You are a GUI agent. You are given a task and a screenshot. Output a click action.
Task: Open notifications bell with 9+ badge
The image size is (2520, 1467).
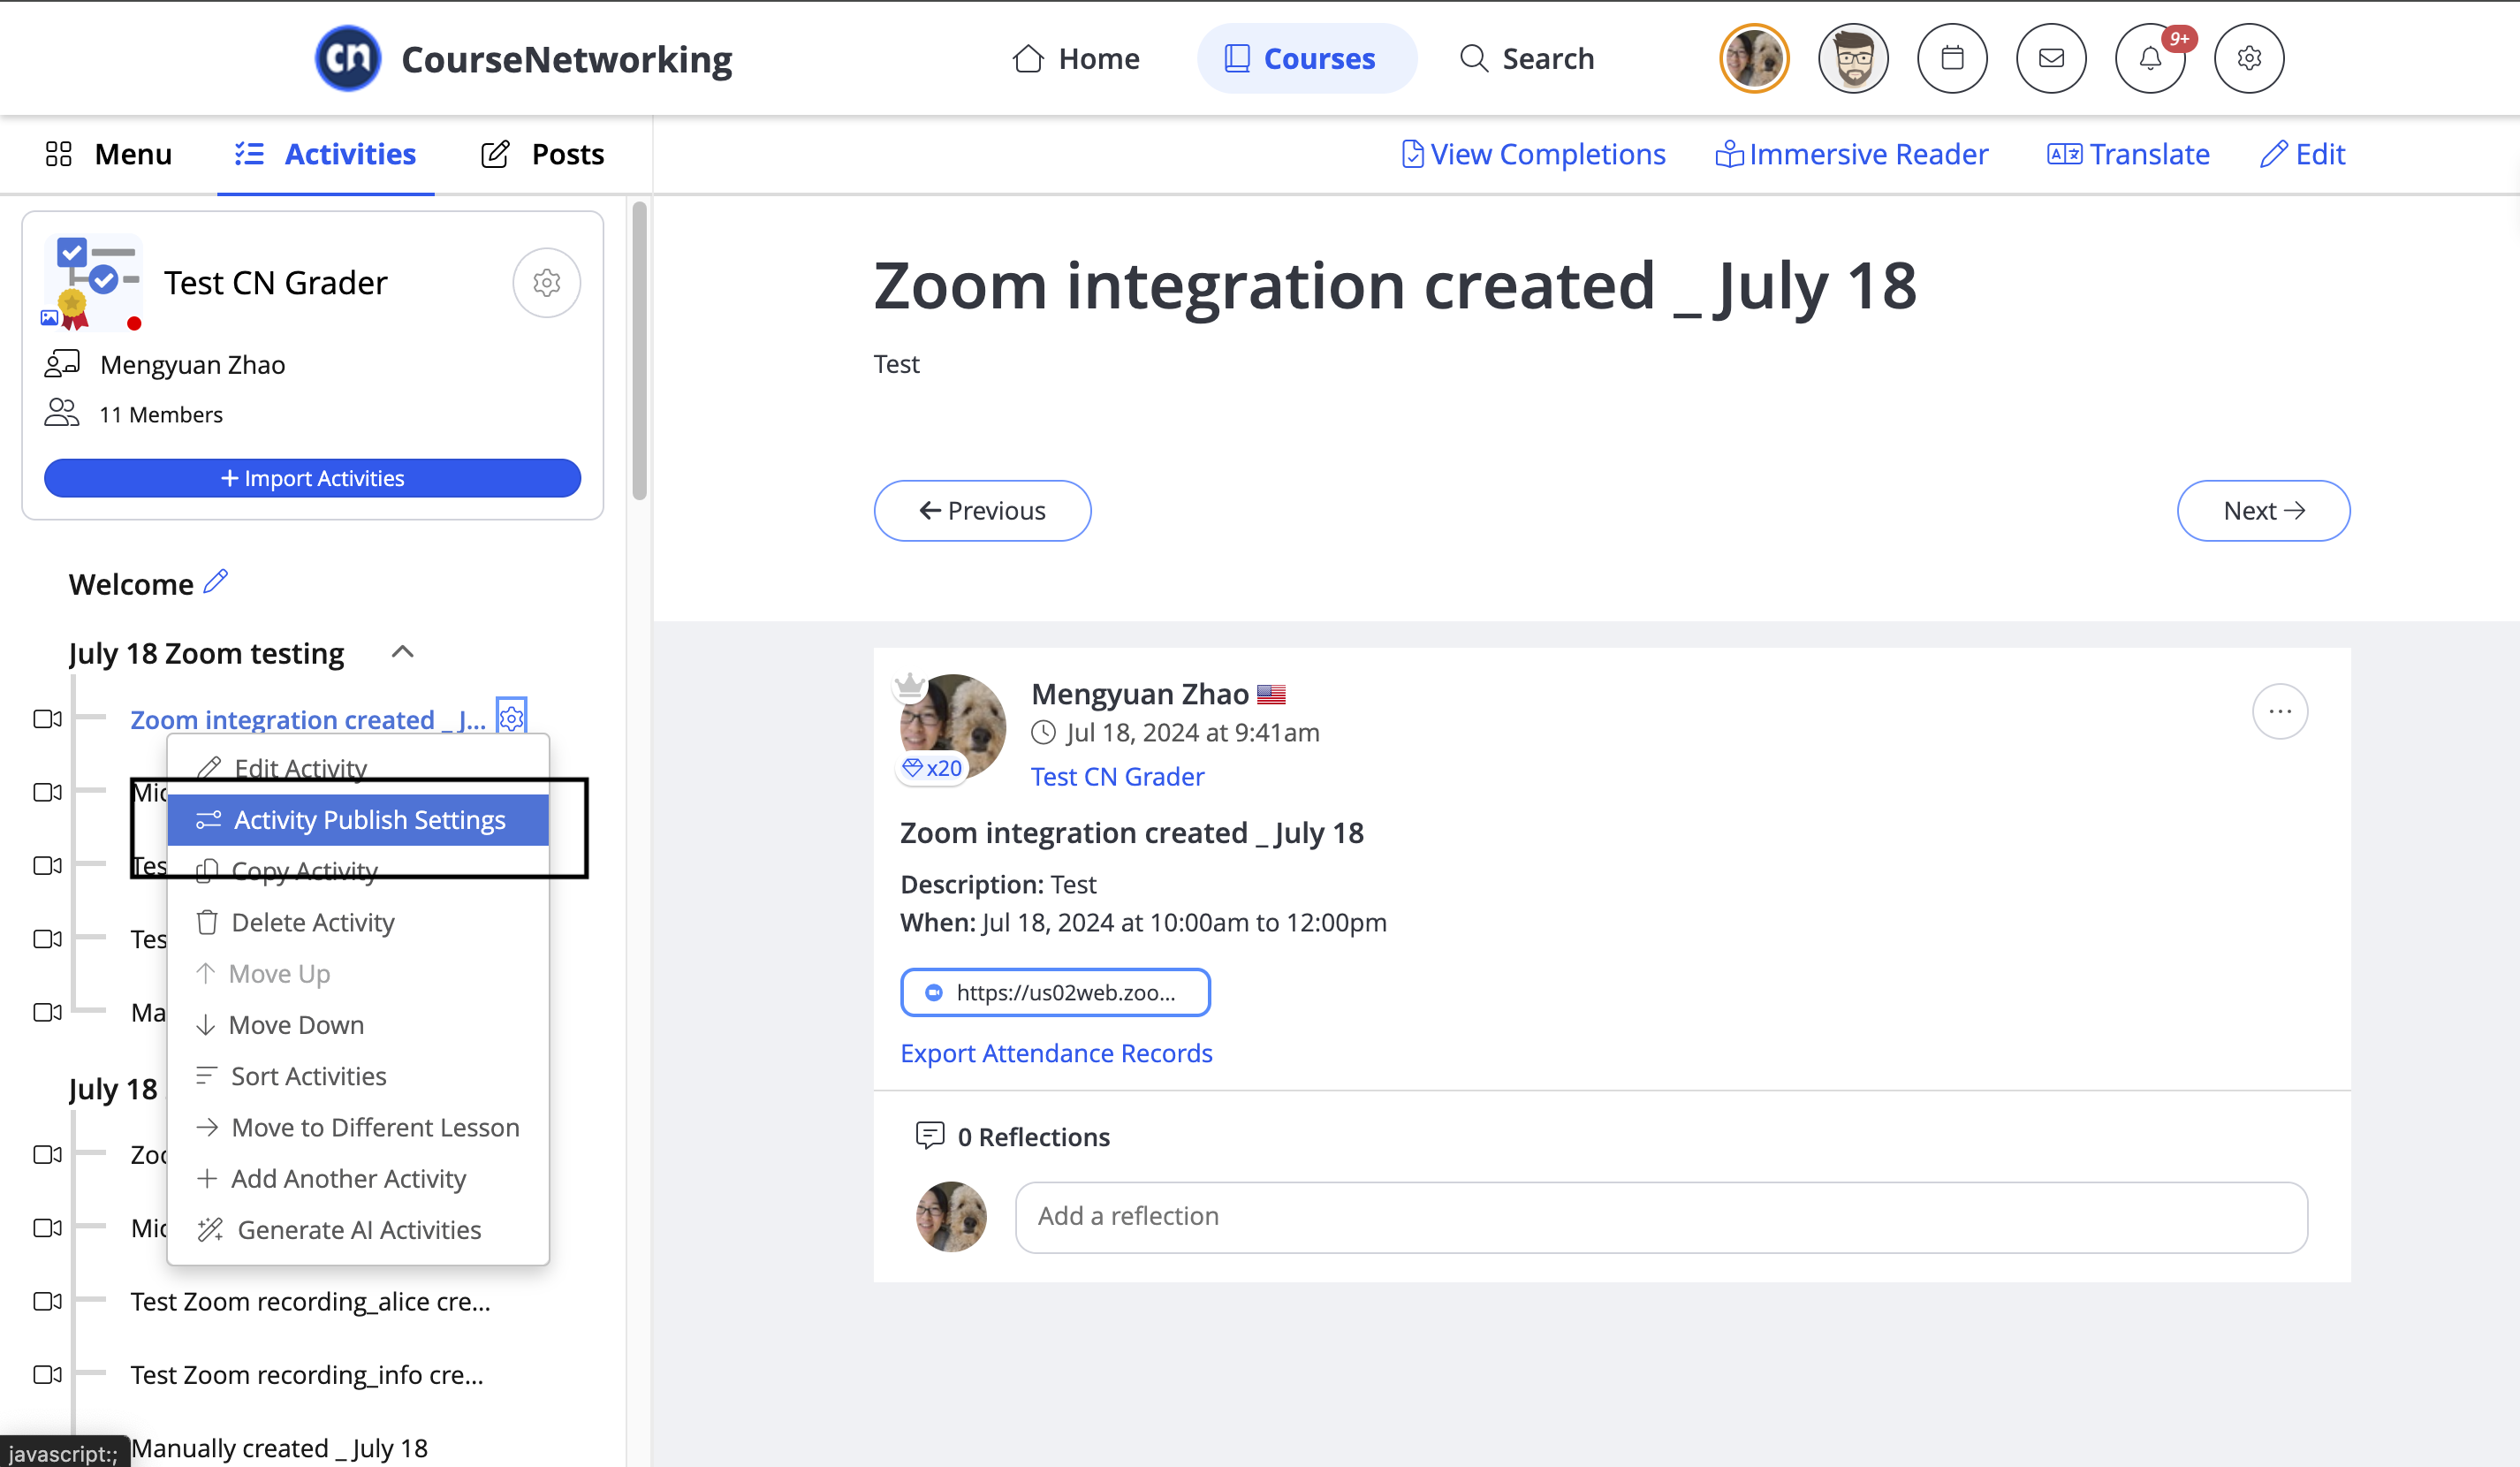(x=2150, y=59)
